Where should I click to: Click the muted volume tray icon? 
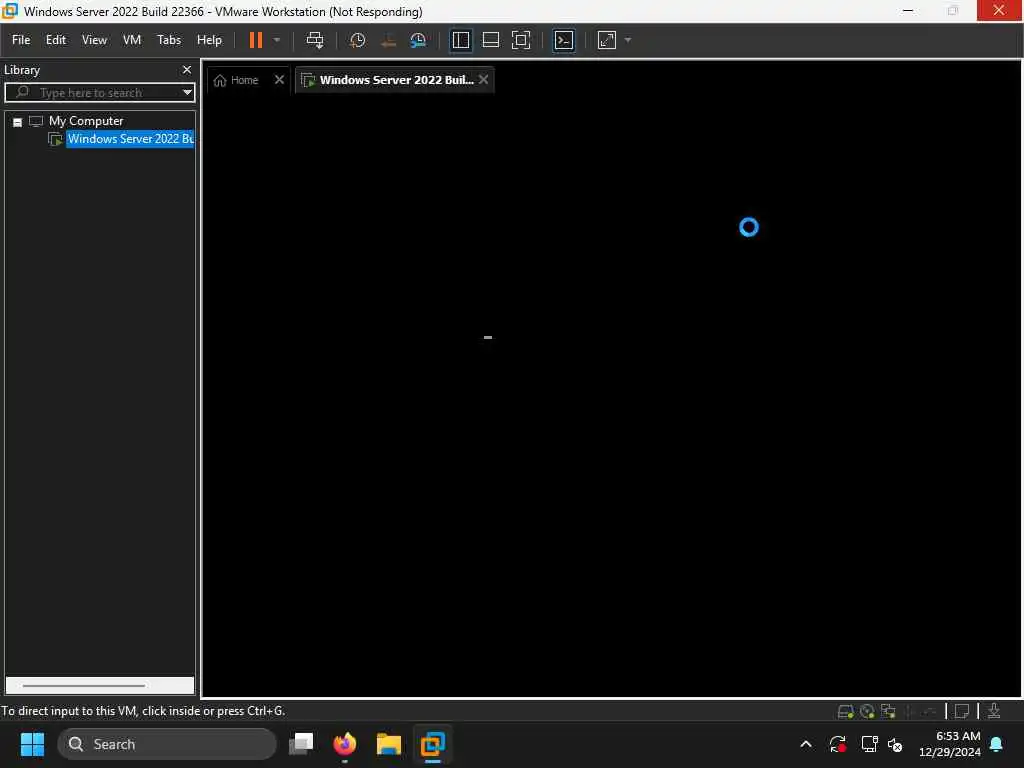click(x=895, y=744)
